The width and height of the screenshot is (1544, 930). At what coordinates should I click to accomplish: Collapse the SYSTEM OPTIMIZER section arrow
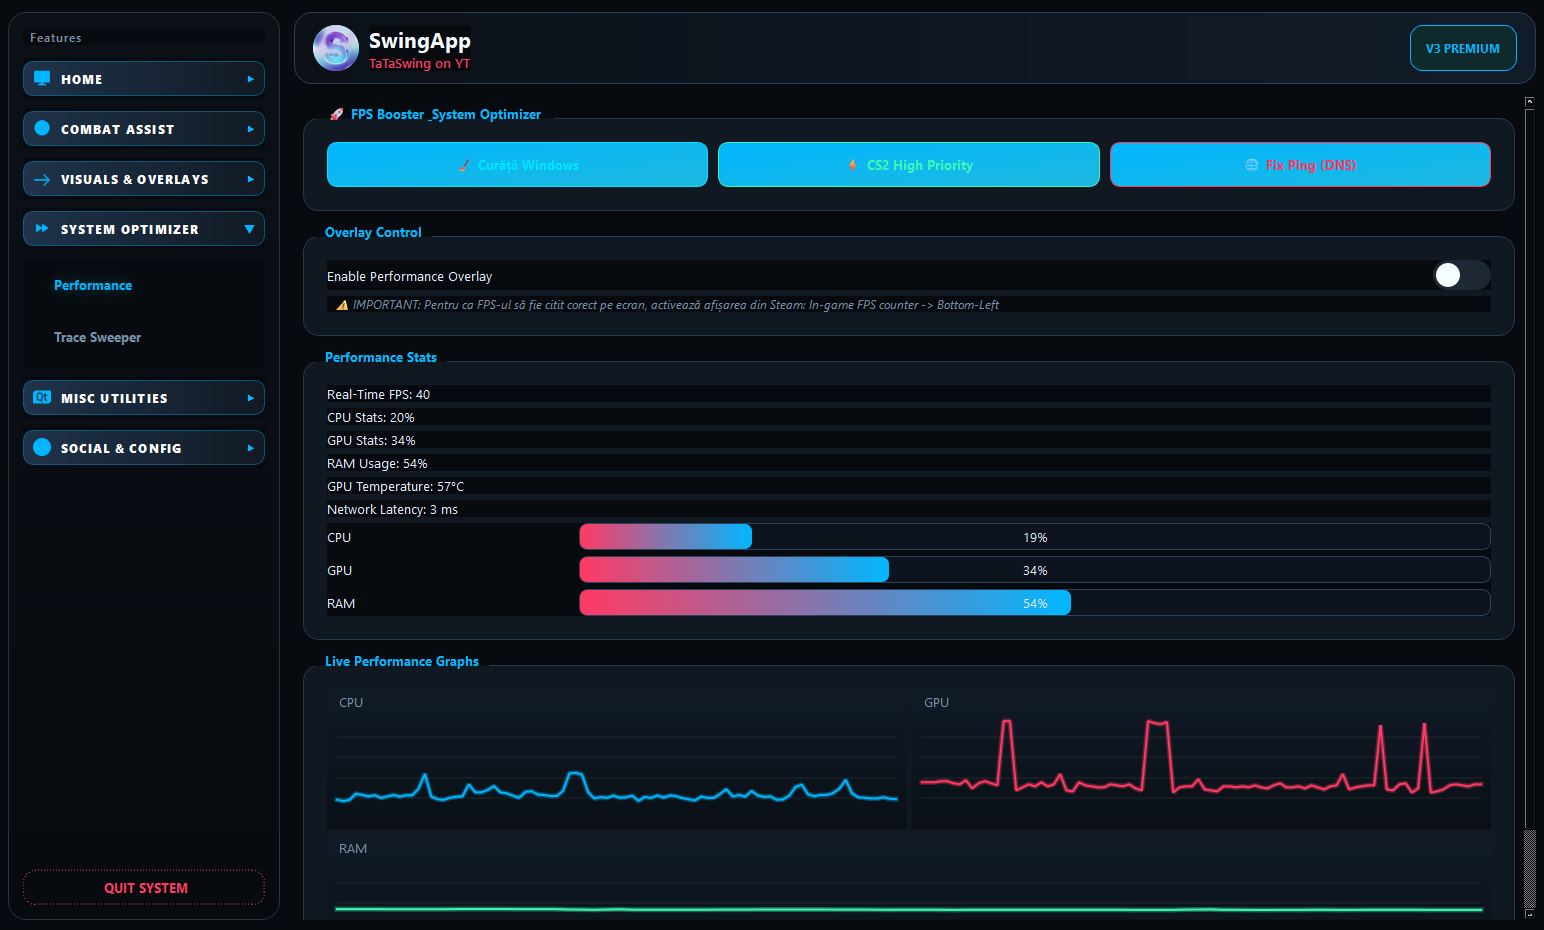click(x=249, y=229)
